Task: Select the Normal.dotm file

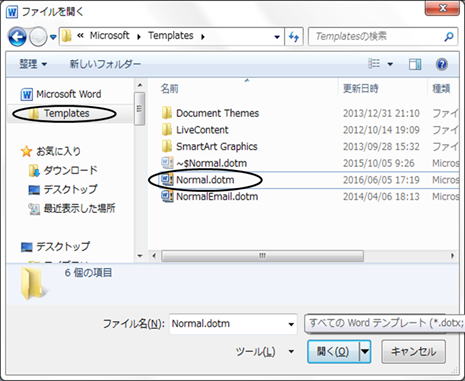Action: pos(205,180)
